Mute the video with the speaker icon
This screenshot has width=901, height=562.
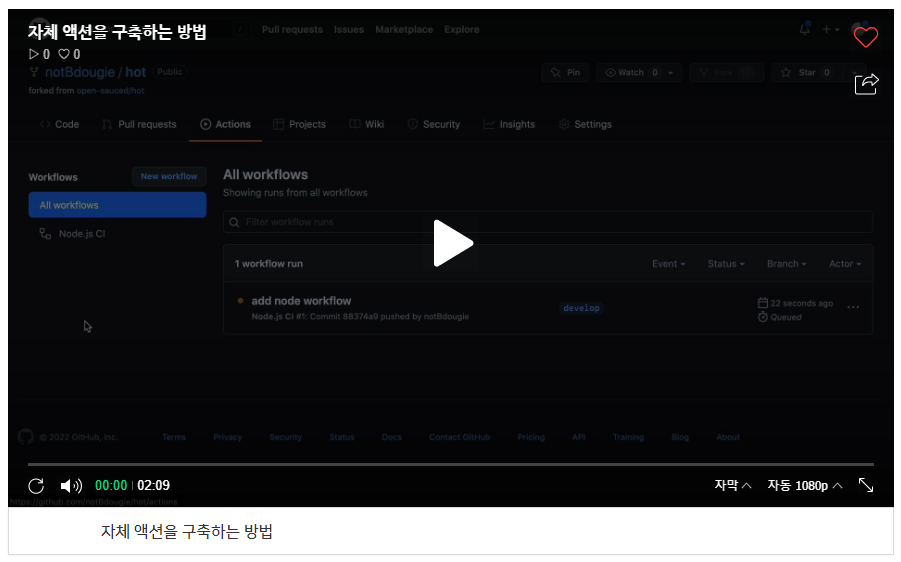(71, 486)
